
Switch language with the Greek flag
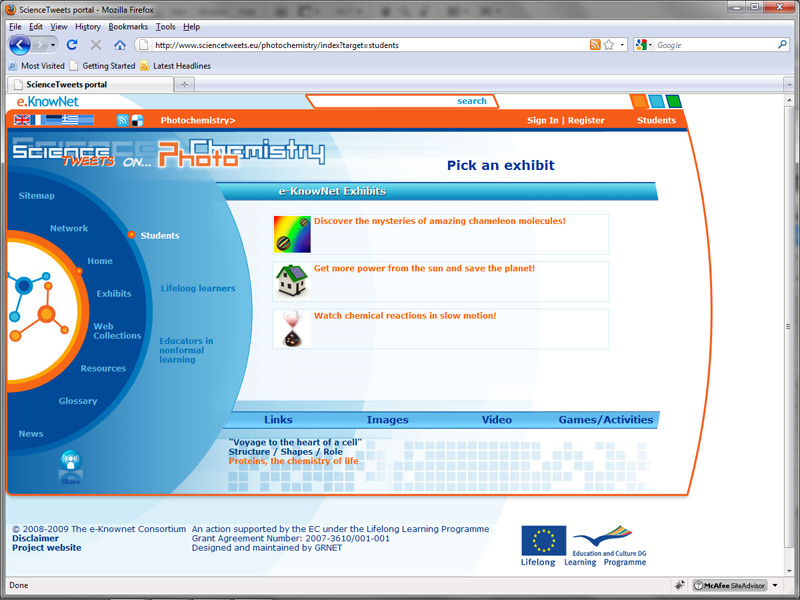click(x=70, y=120)
